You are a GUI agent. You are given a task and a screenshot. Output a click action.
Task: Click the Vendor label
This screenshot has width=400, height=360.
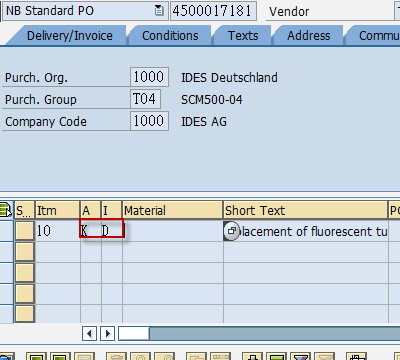(289, 12)
